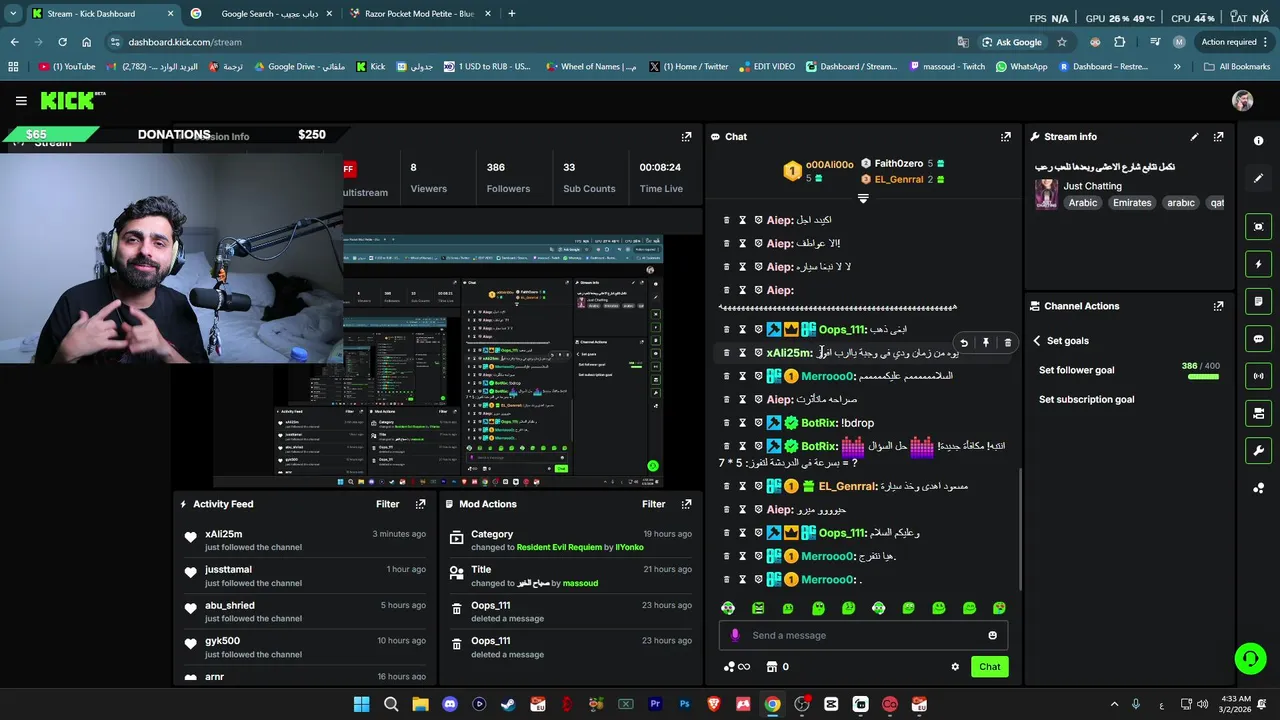Screen dimensions: 1280x720
Task: Timeout BotRix !bdrop message with hourglass icon
Action: (x=742, y=423)
